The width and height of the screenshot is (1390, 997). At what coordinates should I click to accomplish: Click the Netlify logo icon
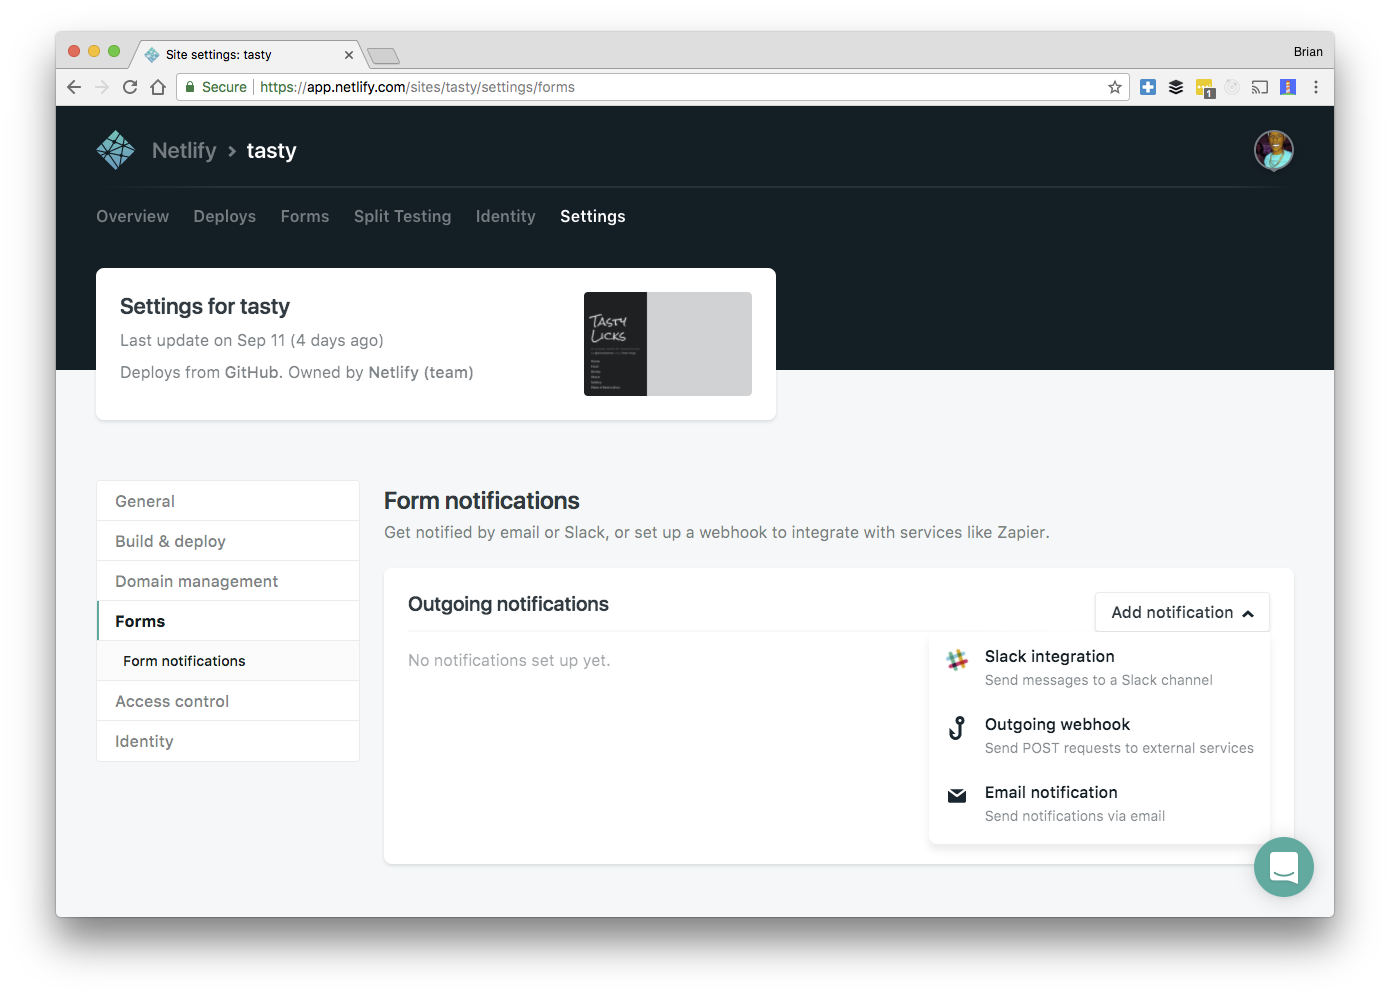click(115, 149)
